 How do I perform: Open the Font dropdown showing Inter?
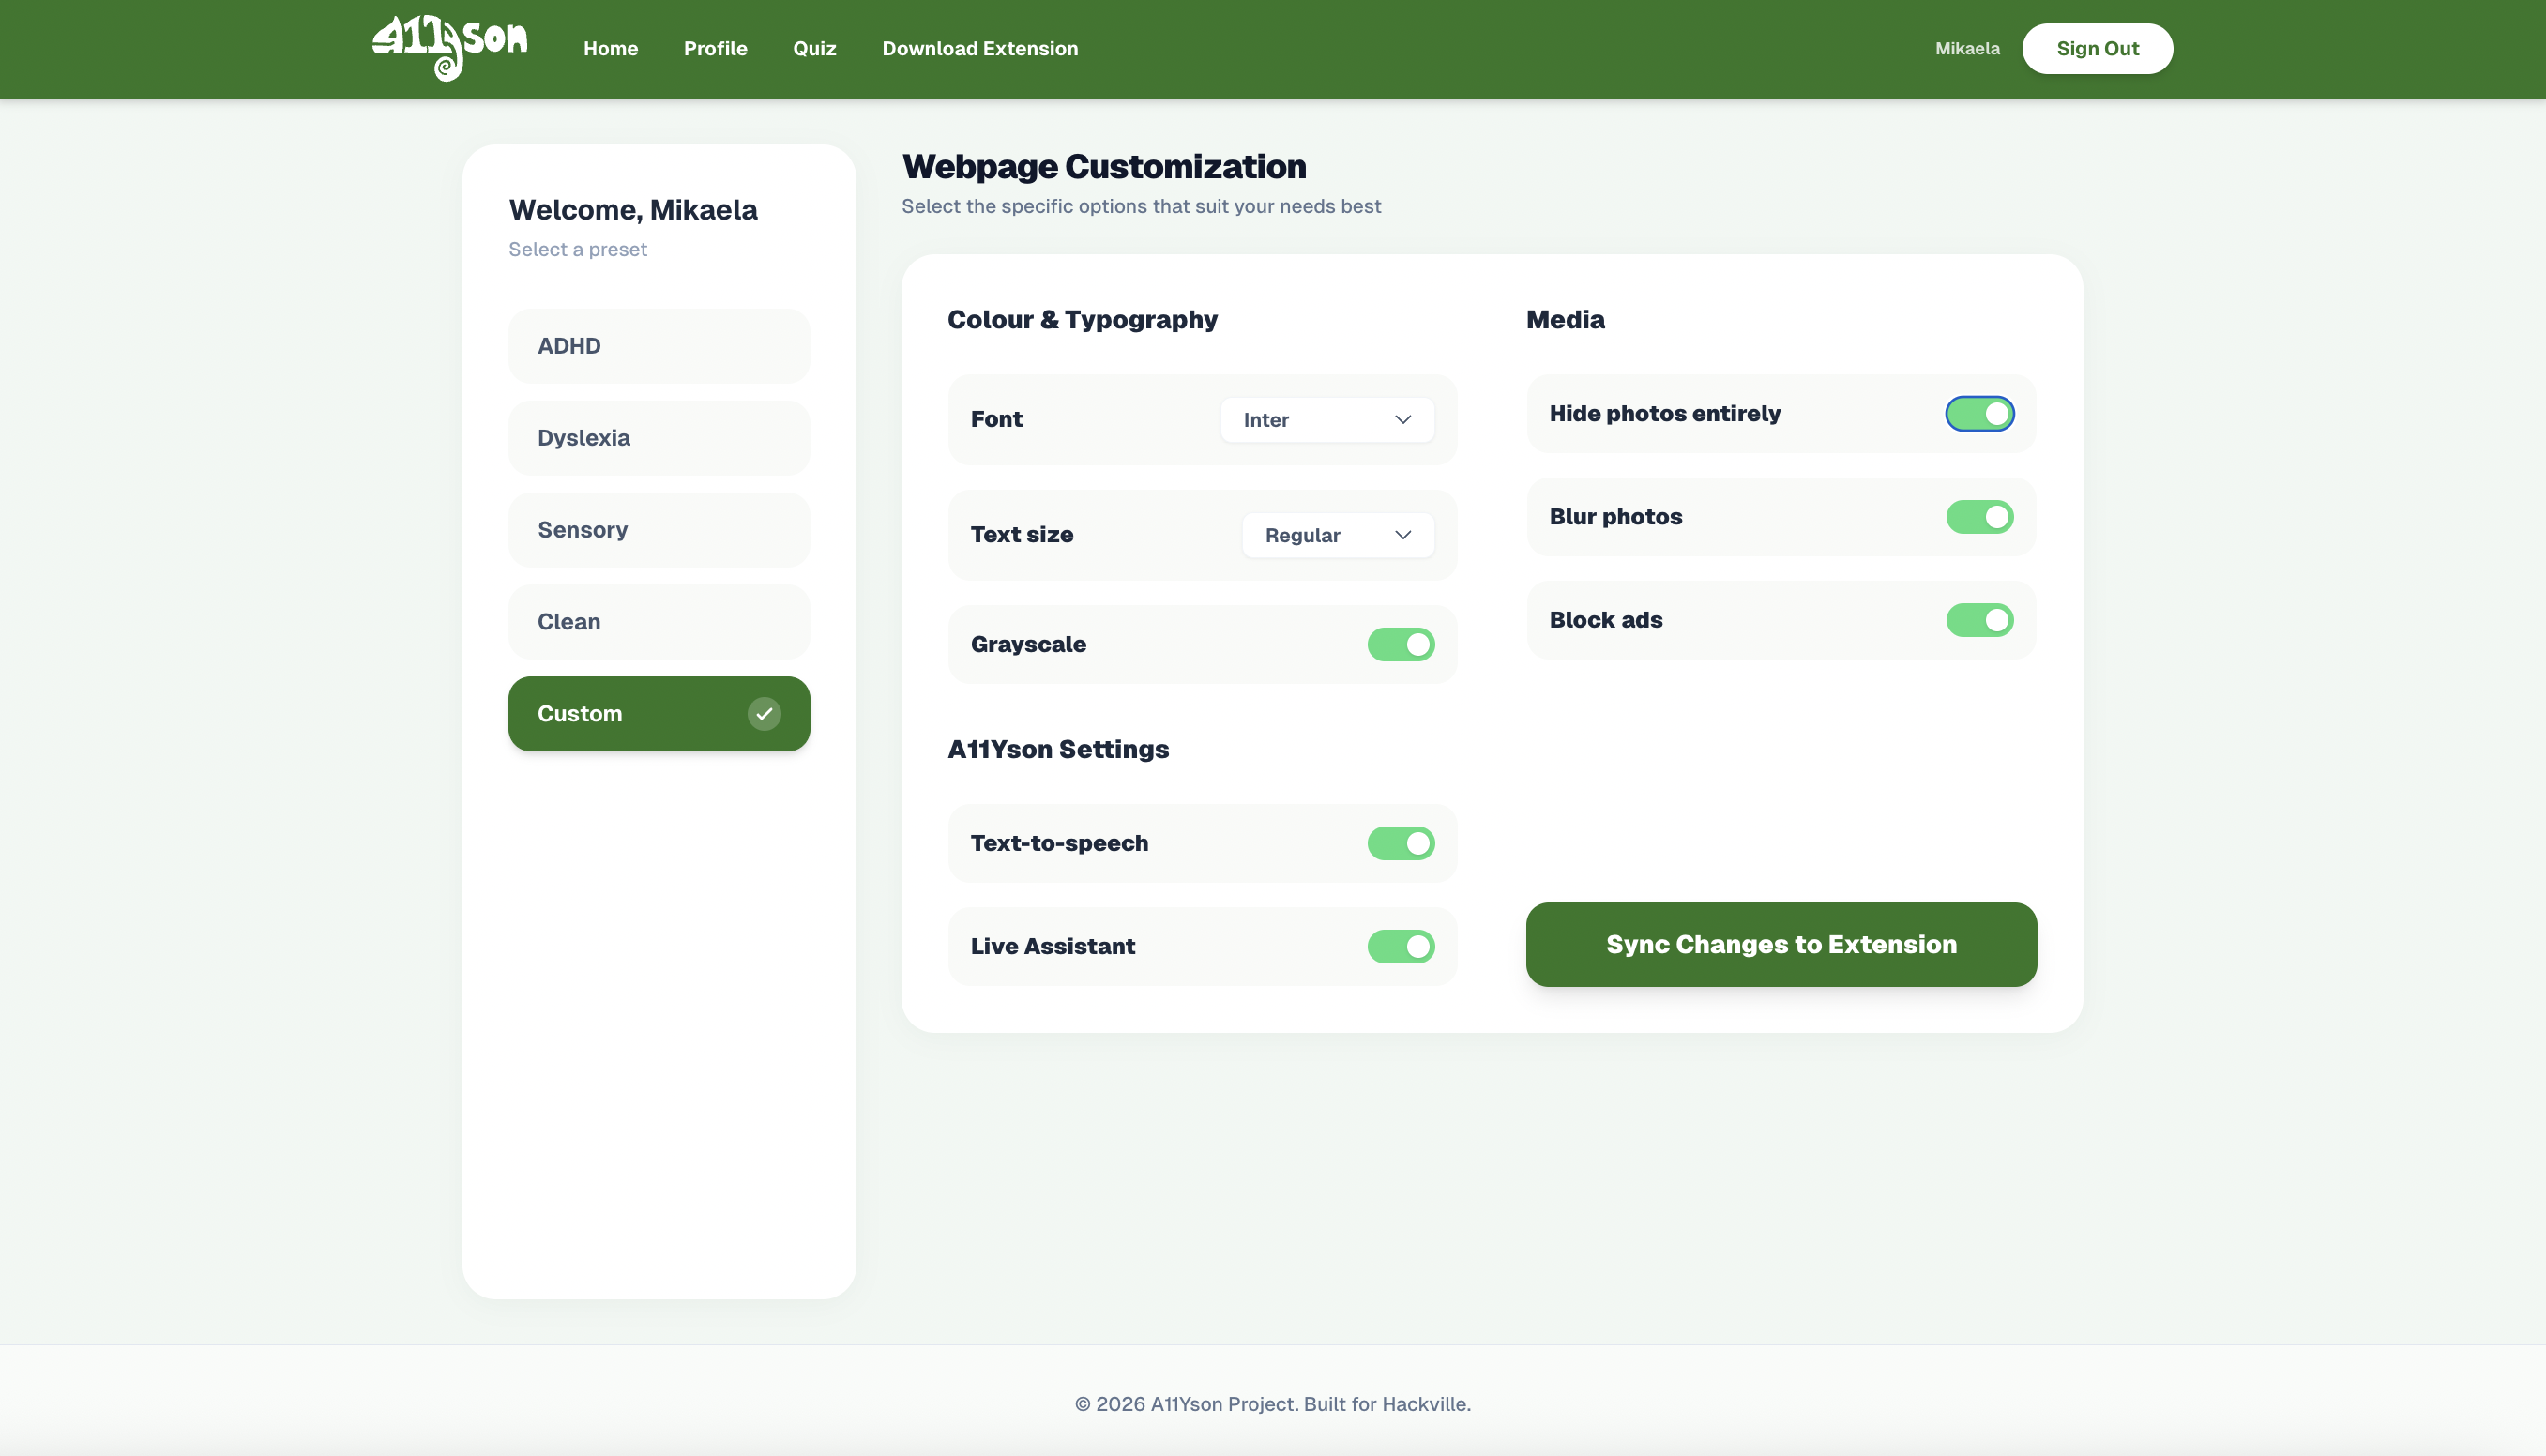click(1326, 420)
